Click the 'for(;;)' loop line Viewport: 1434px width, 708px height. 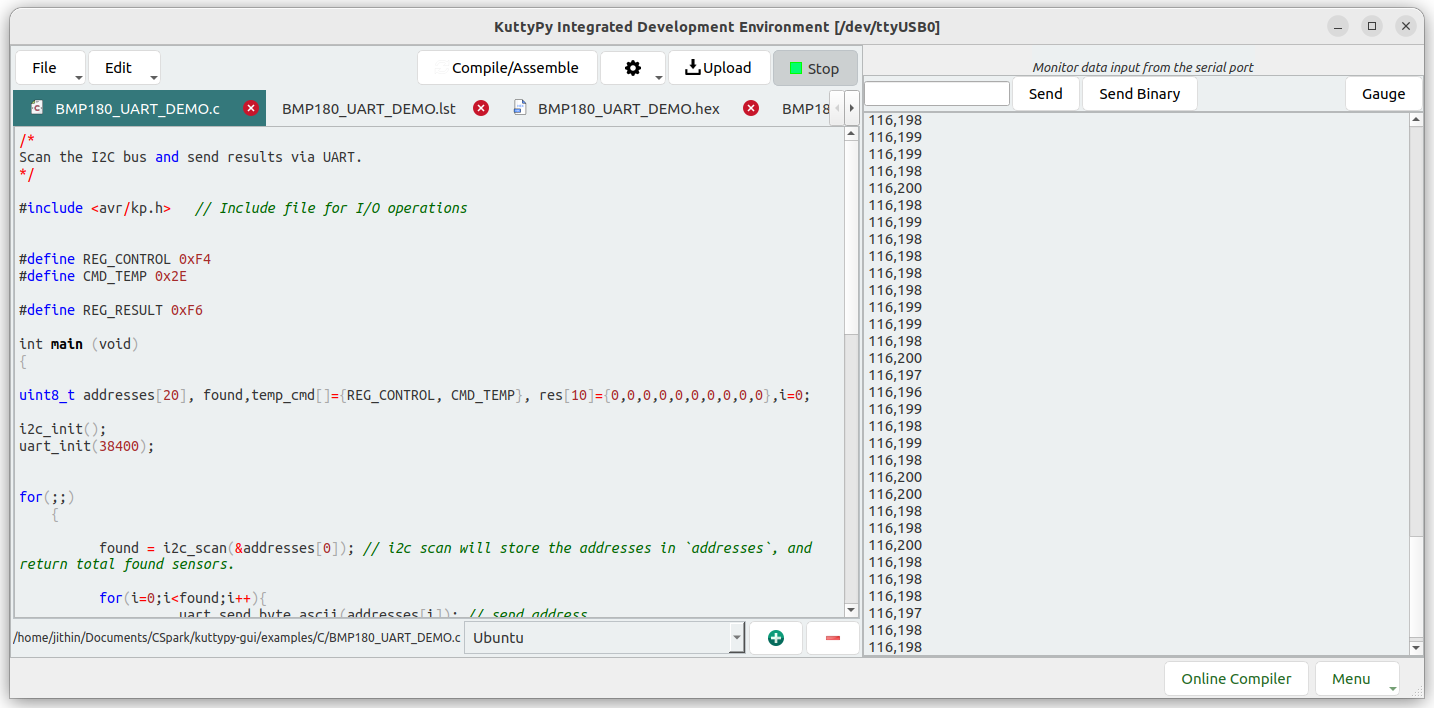pos(47,497)
